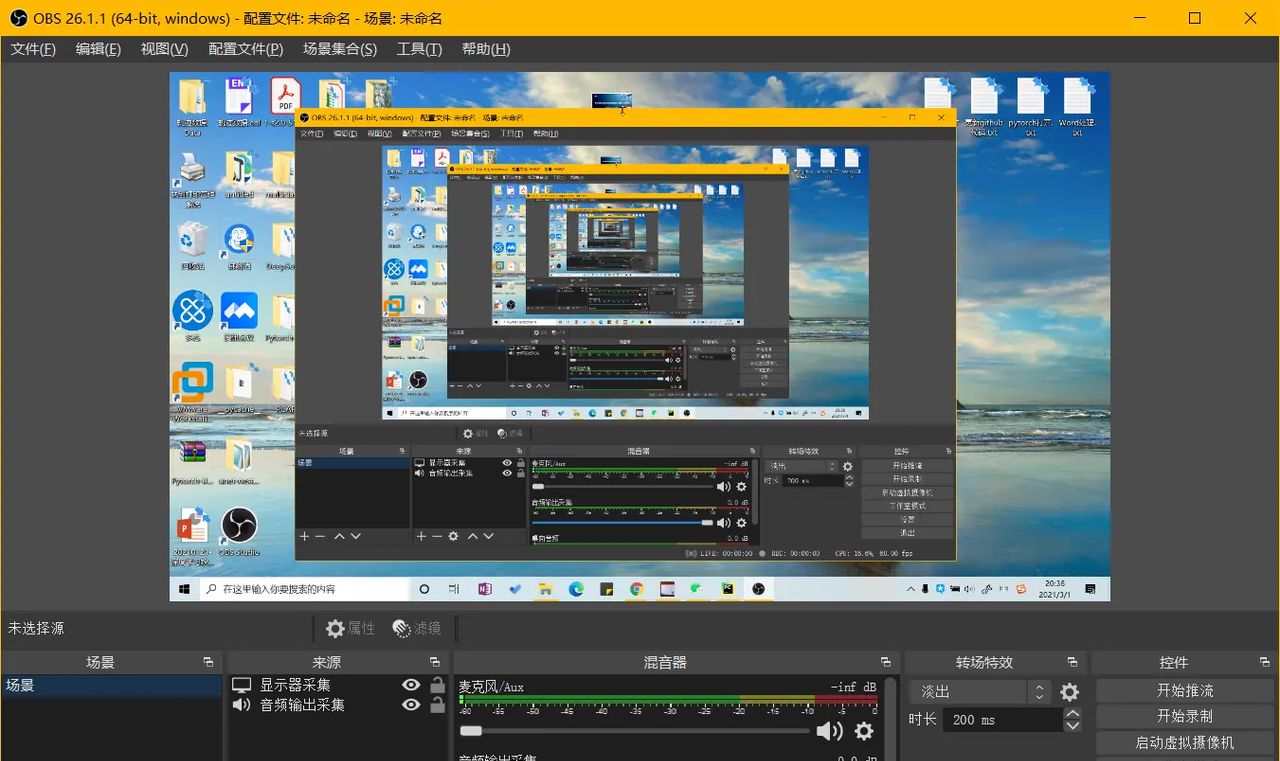Undock the 来源 panel via float icon
This screenshot has width=1280, height=761.
coord(435,662)
